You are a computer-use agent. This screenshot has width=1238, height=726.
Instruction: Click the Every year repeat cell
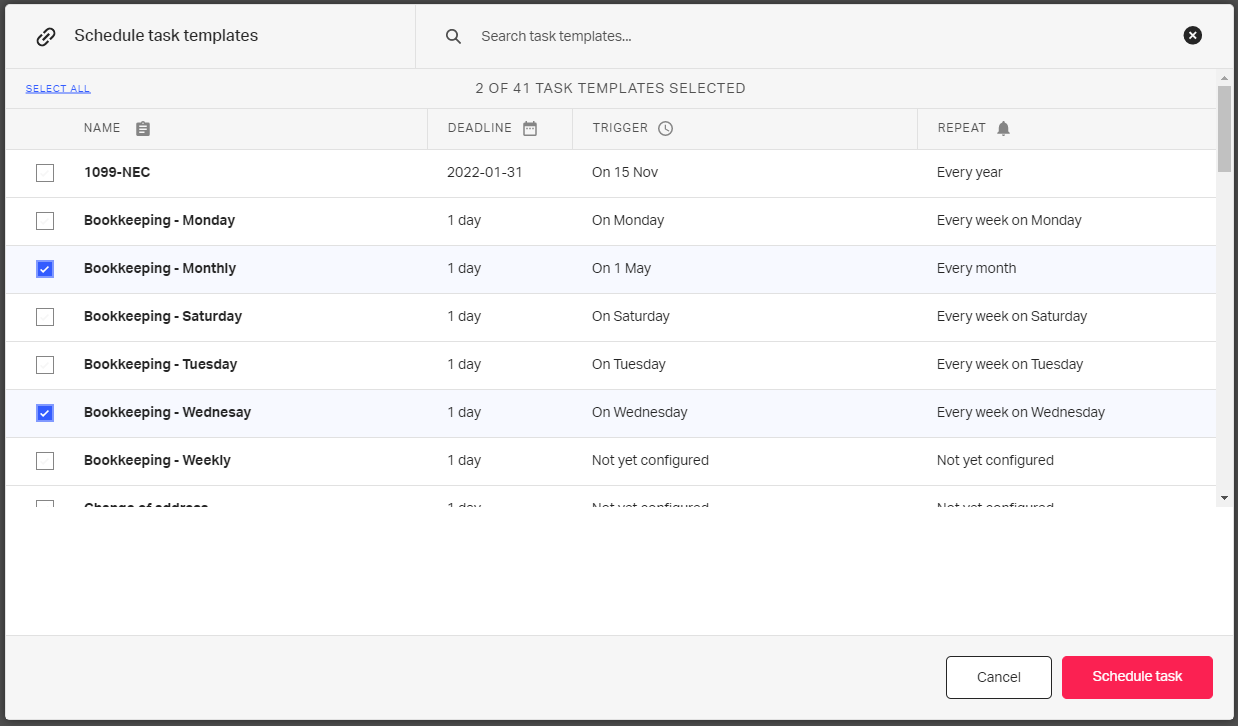point(970,172)
